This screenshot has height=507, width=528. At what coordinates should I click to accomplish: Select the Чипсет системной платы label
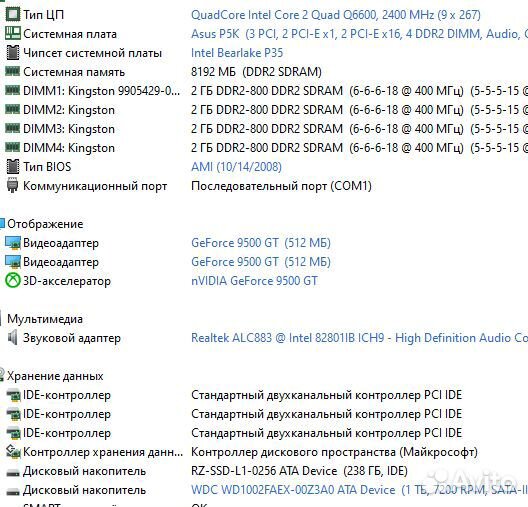click(93, 53)
